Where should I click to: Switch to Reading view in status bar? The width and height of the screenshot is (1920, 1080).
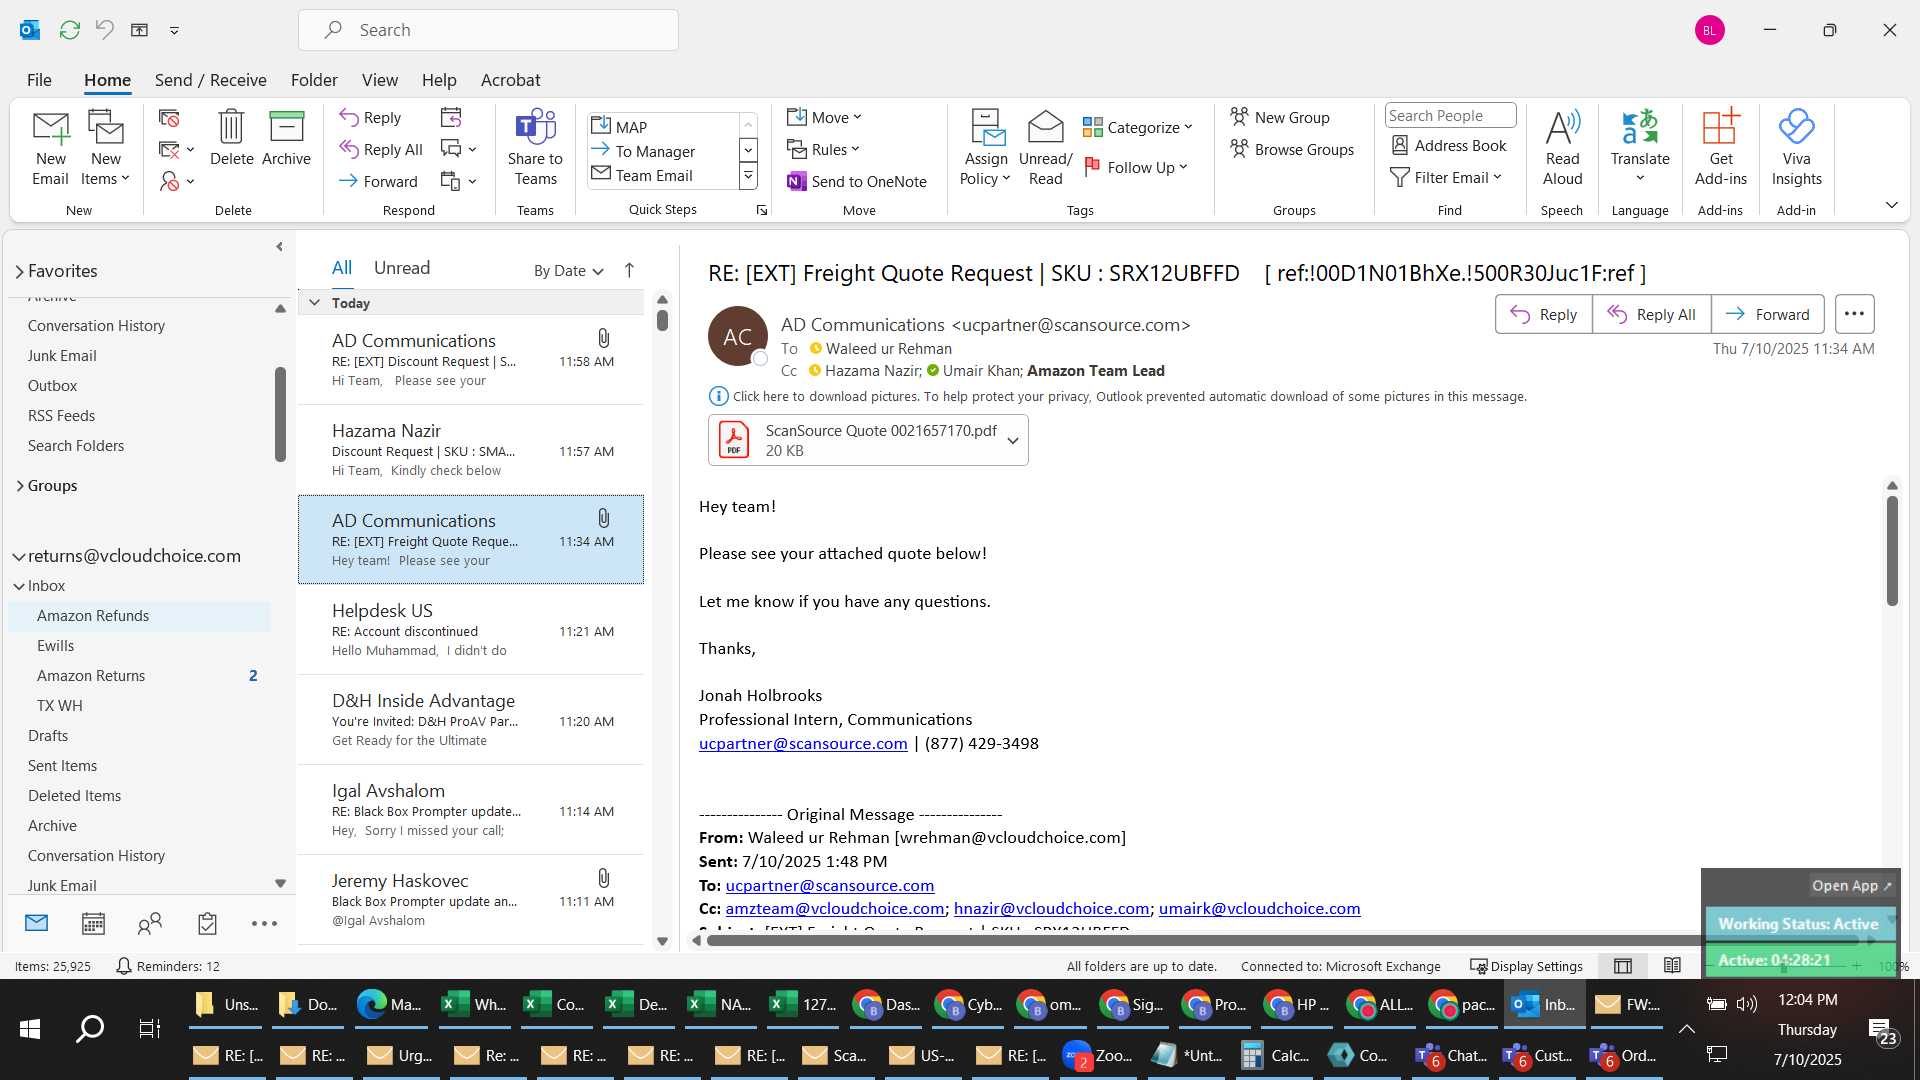(x=1672, y=966)
